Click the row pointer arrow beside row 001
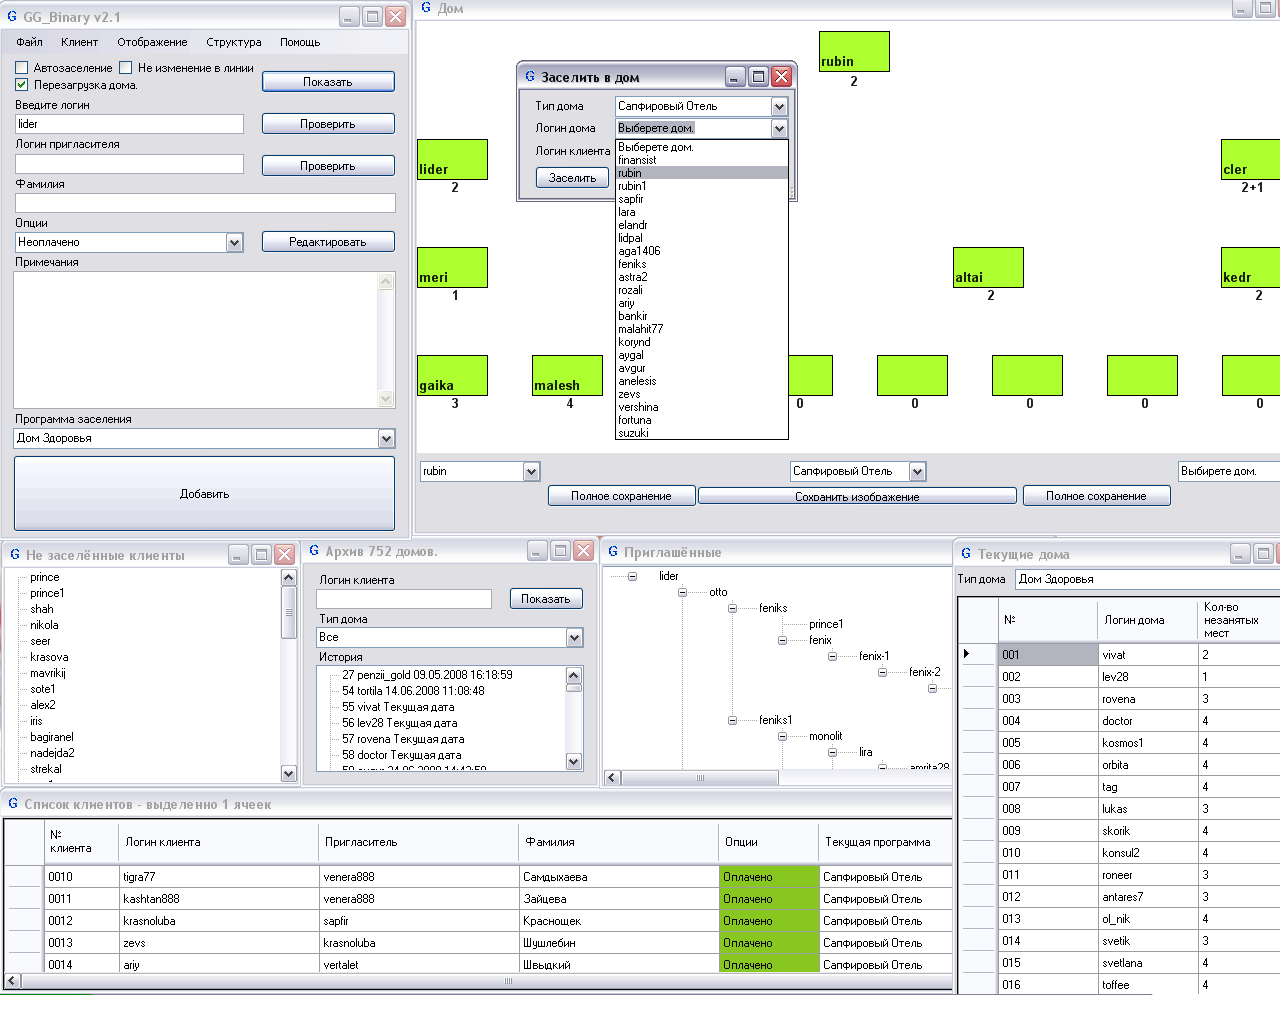This screenshot has width=1280, height=1024. point(967,654)
